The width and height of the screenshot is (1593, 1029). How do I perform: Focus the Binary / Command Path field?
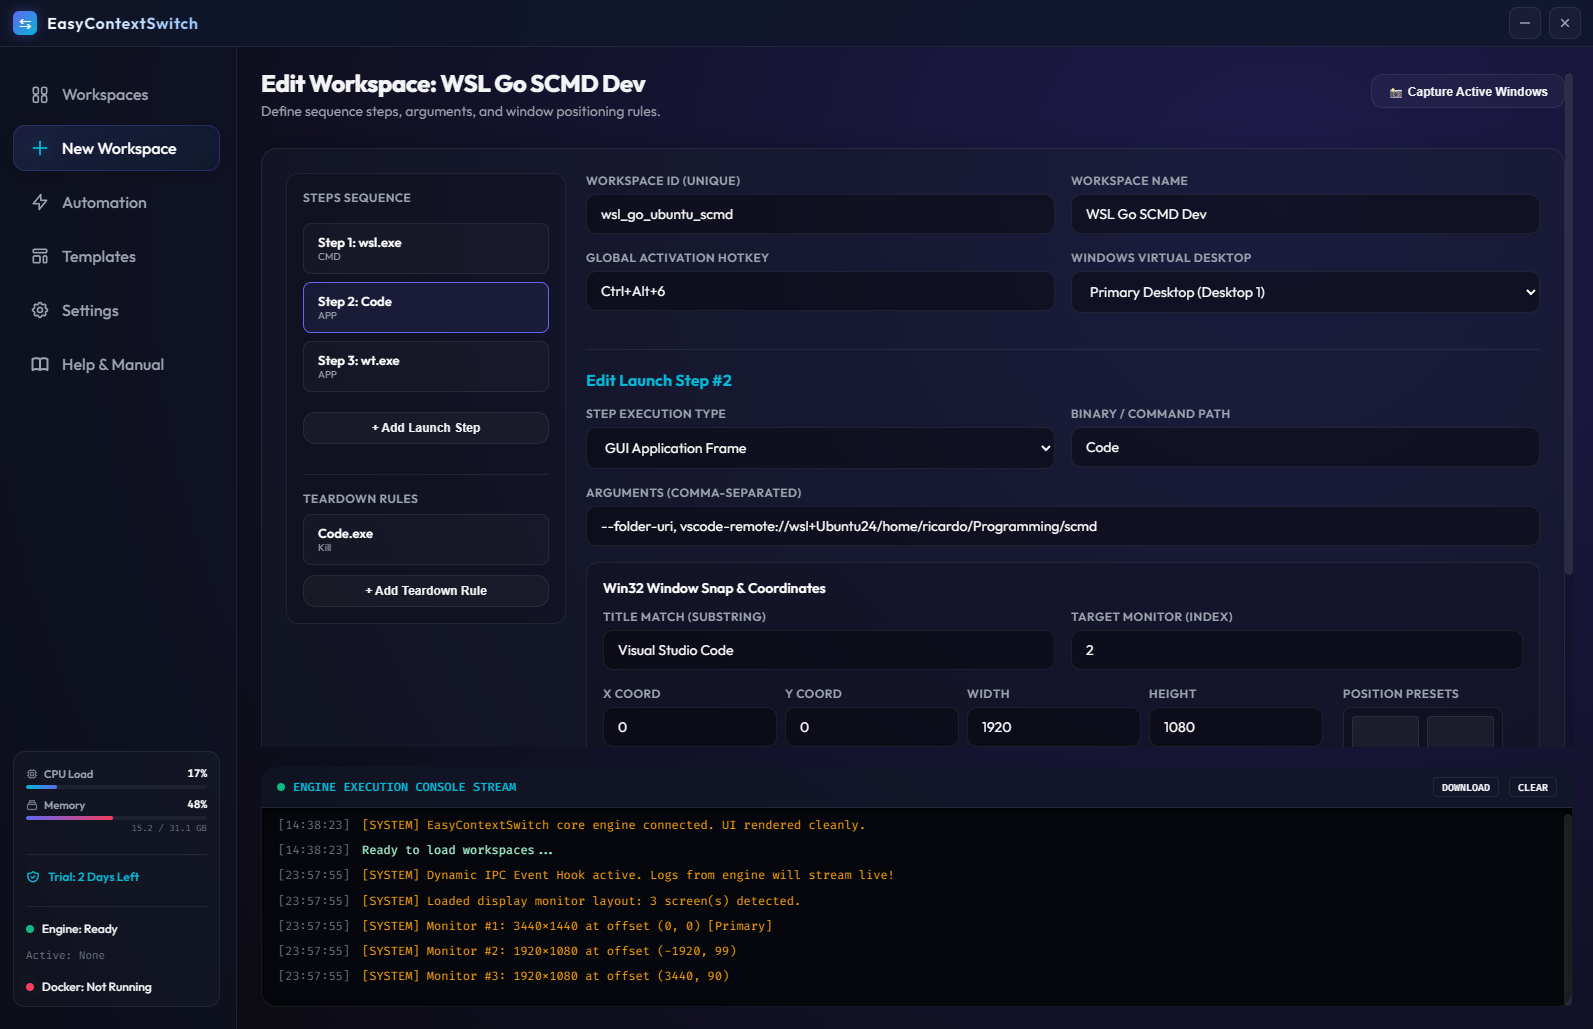pyautogui.click(x=1305, y=447)
